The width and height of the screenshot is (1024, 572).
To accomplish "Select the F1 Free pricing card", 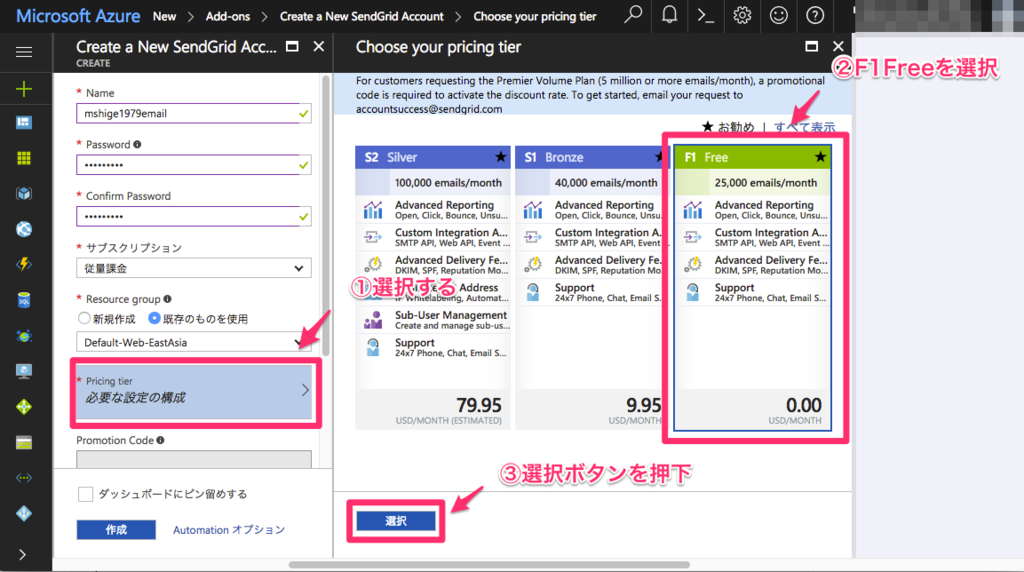I will point(752,287).
